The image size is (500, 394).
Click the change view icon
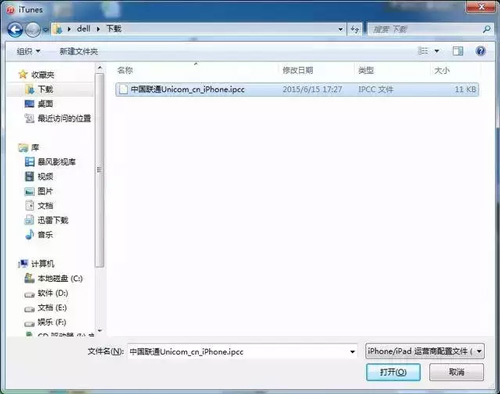(423, 51)
